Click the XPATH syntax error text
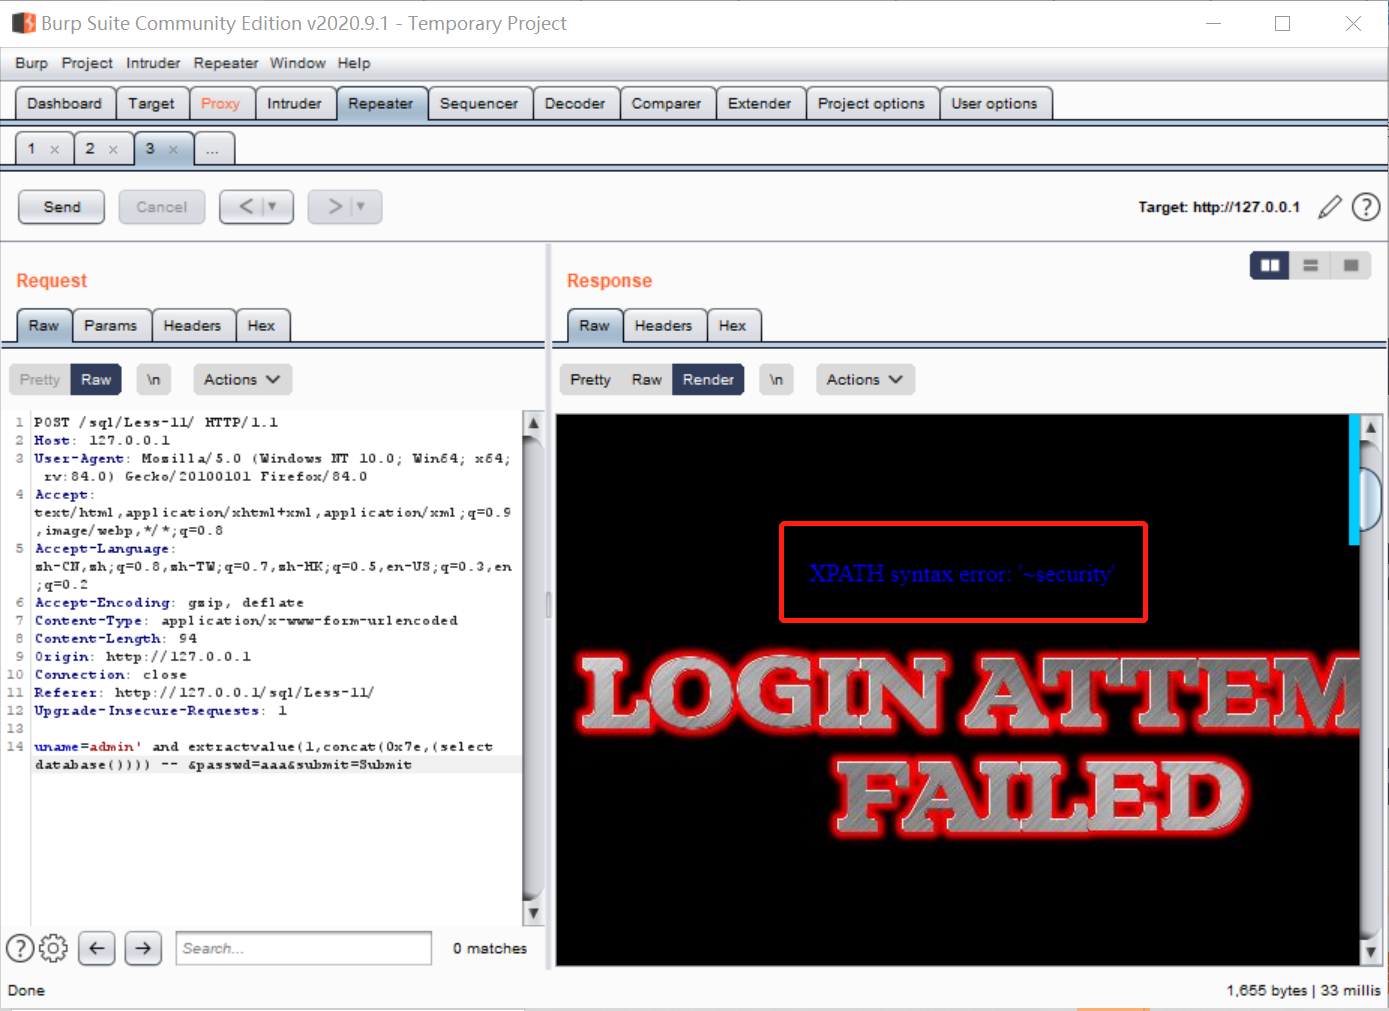 (x=962, y=574)
